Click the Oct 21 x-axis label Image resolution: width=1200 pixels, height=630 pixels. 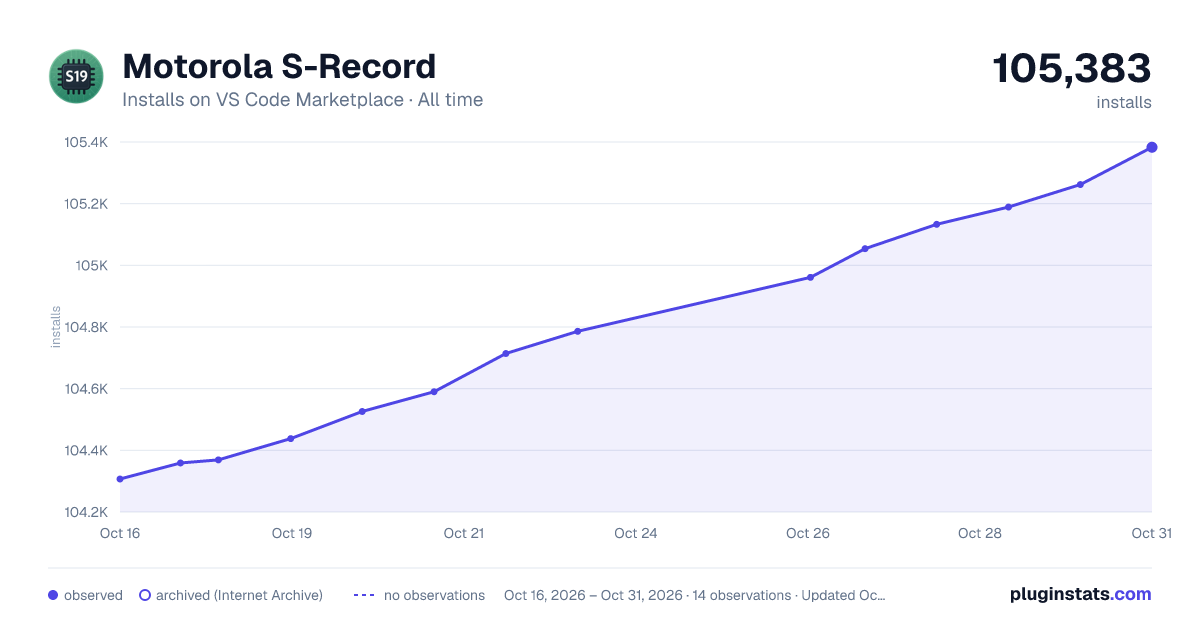coord(464,533)
